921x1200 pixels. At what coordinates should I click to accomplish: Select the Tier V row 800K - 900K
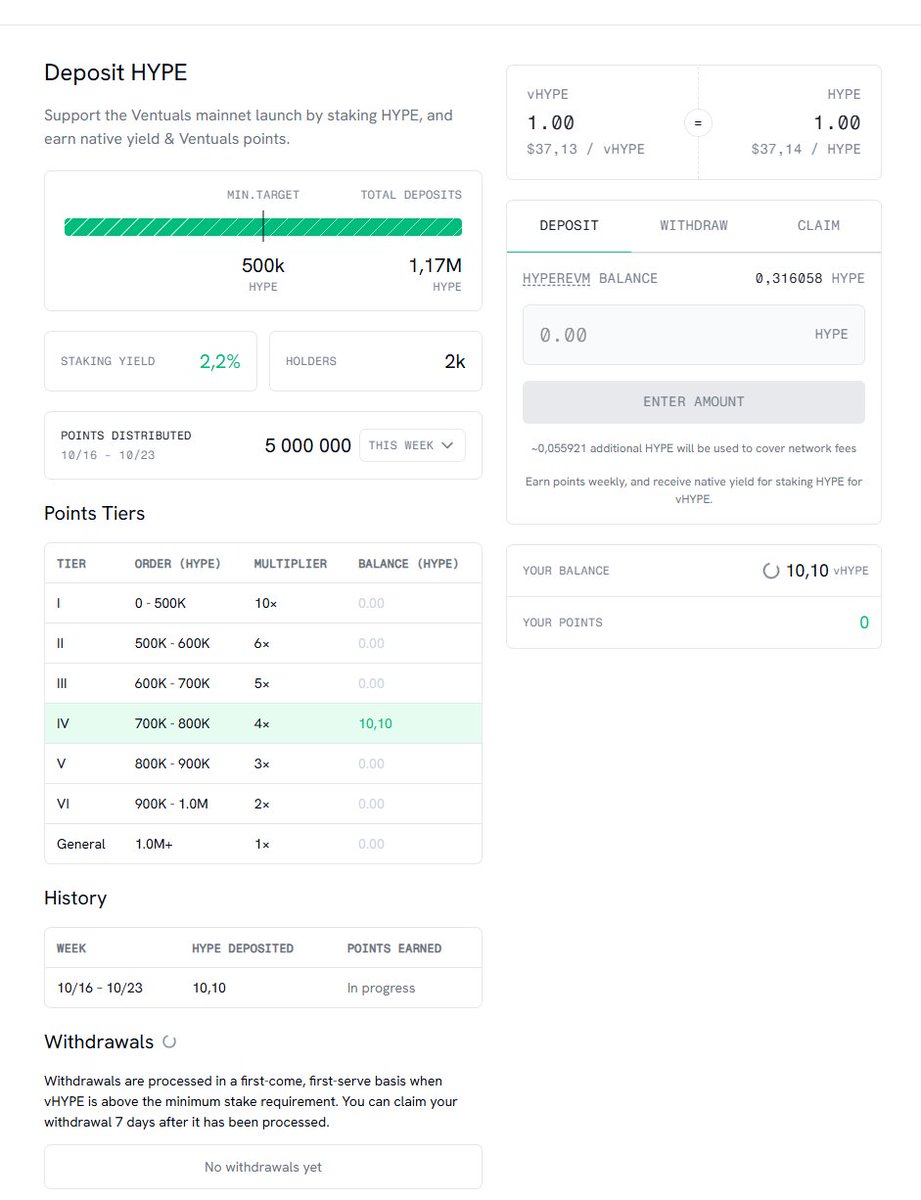coord(263,764)
